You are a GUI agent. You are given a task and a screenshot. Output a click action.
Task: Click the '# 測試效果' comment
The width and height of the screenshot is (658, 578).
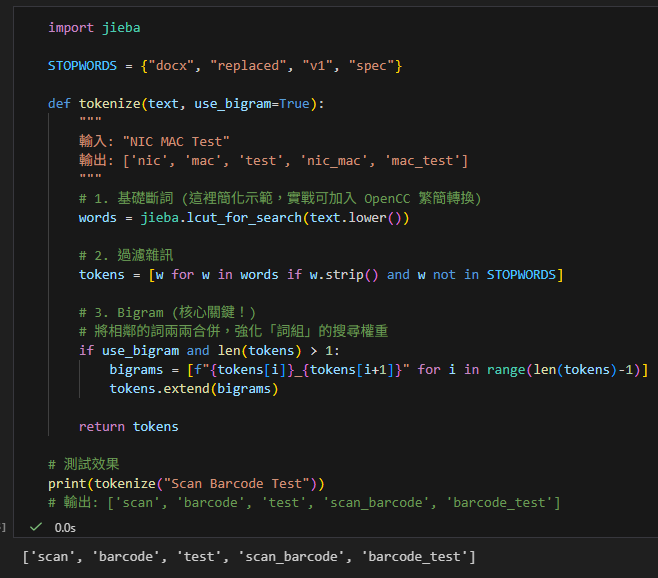[84, 464]
